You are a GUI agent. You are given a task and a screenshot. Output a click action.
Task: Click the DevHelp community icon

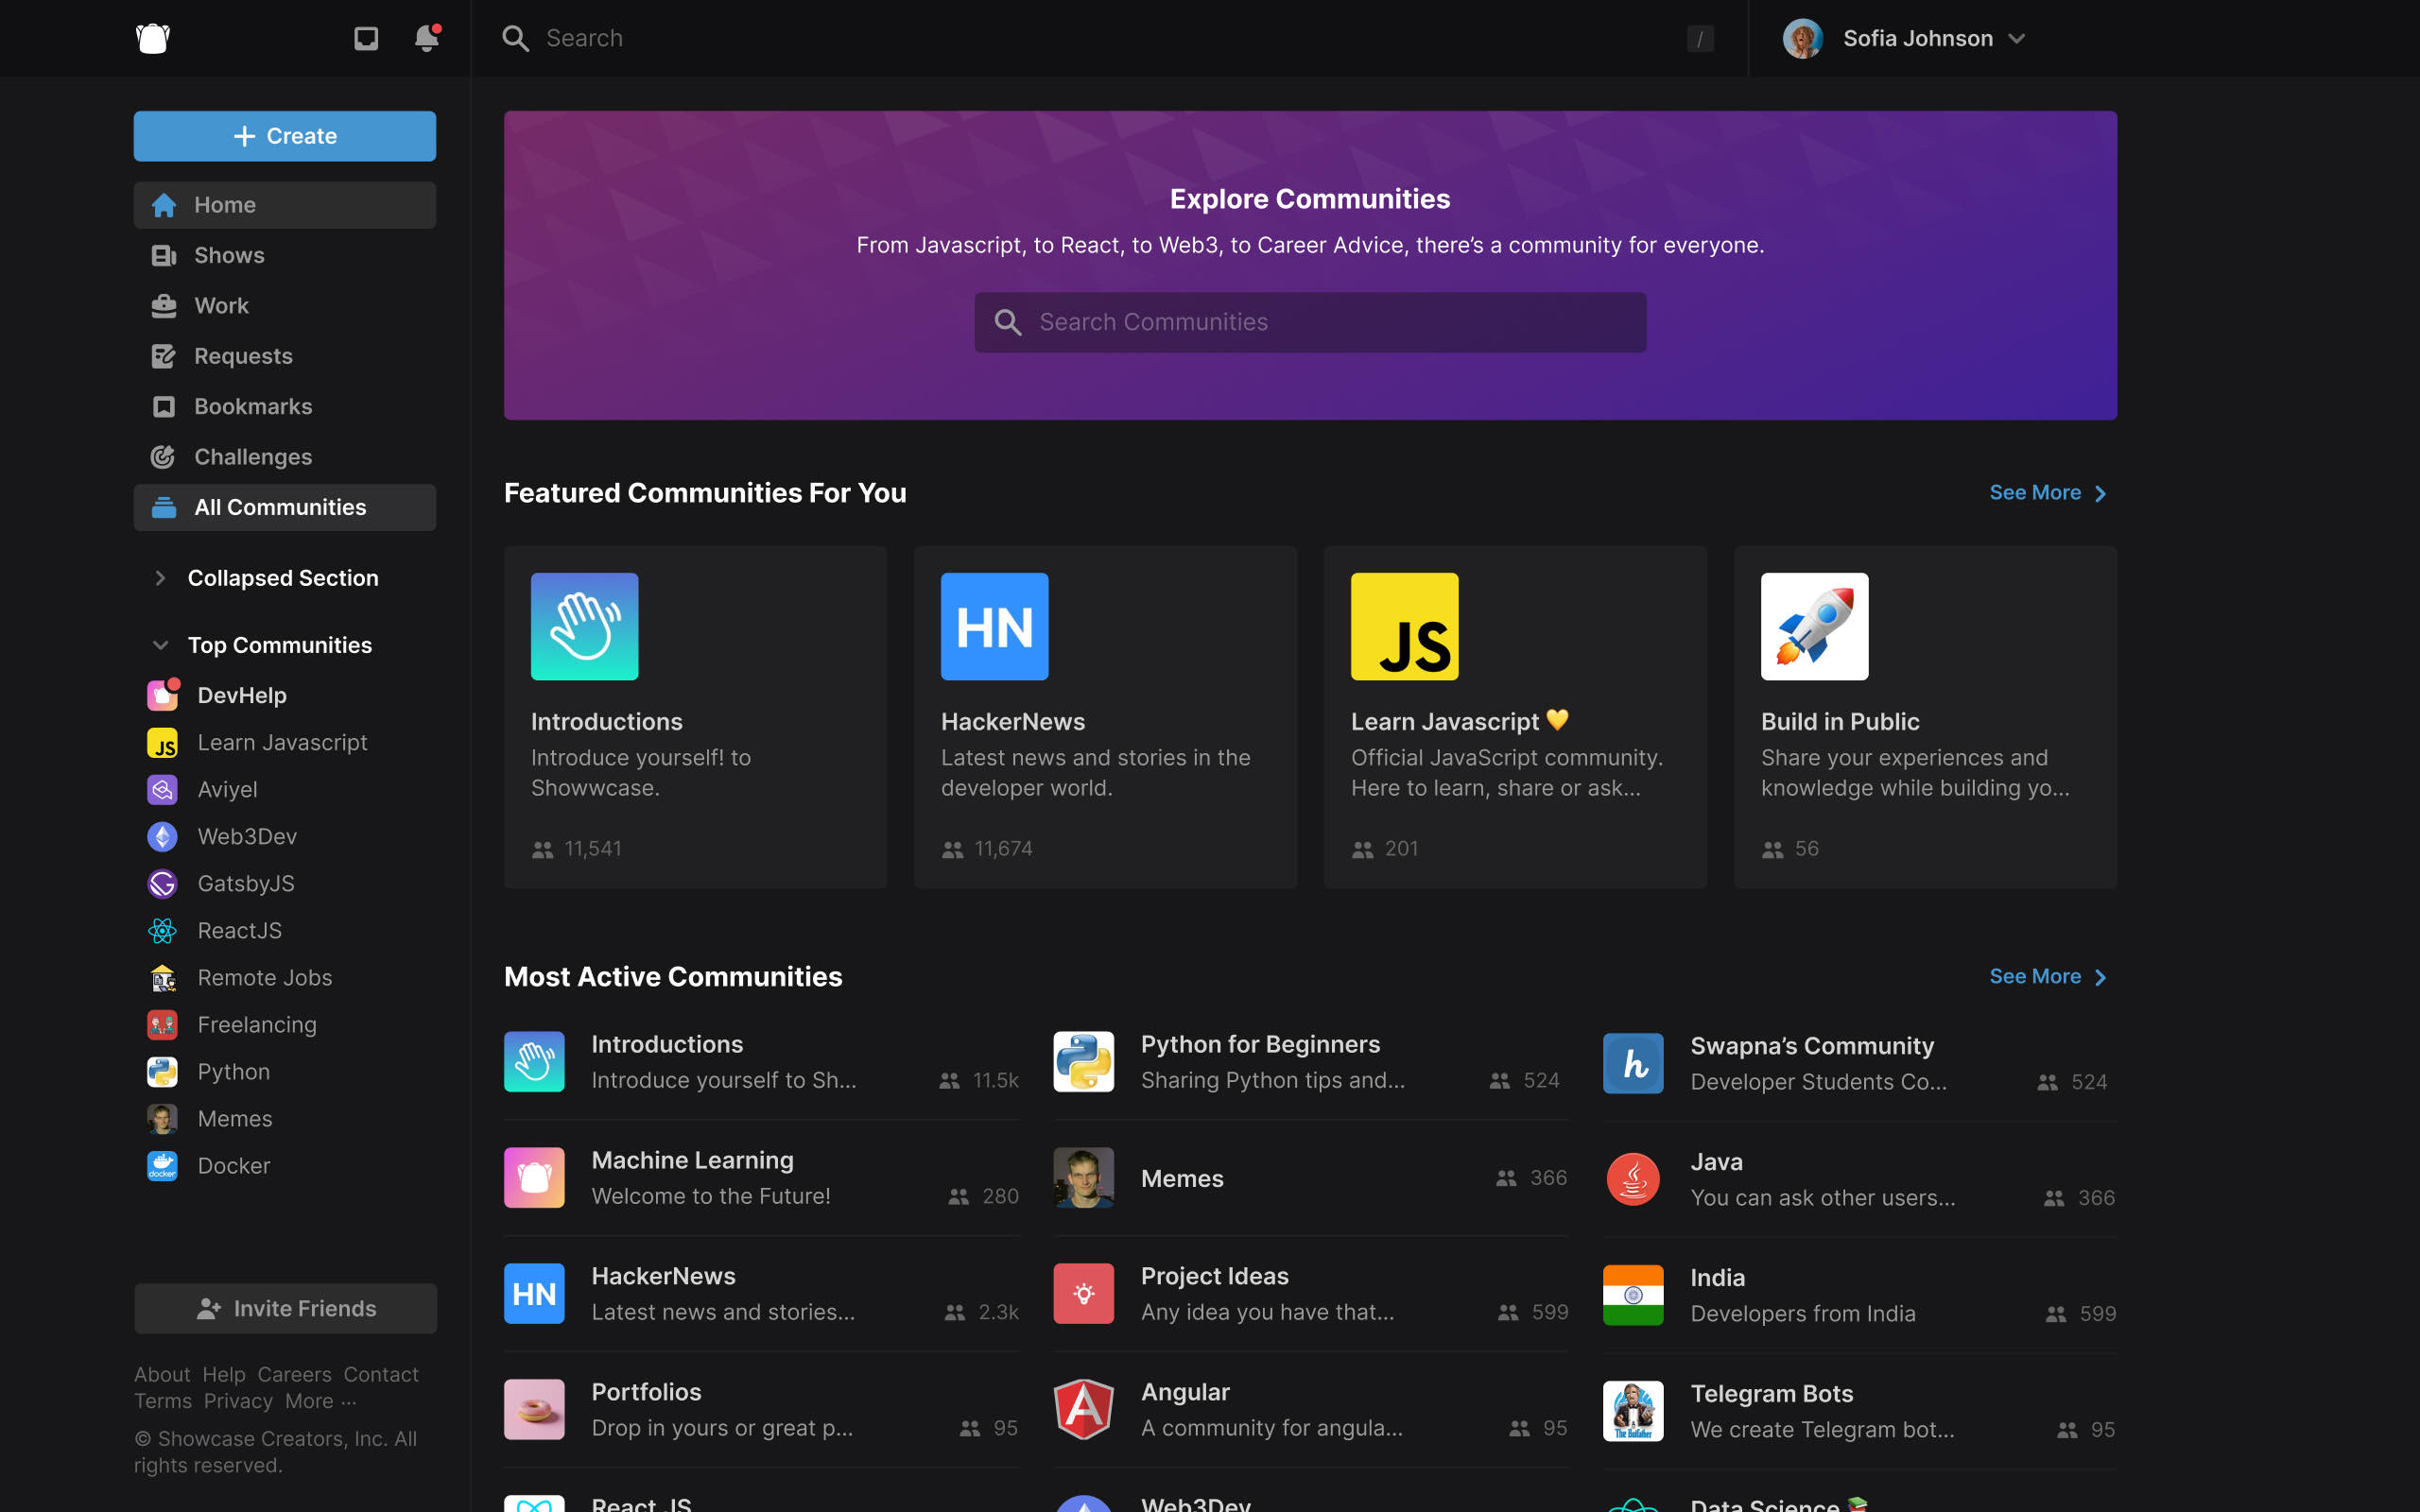pyautogui.click(x=162, y=695)
